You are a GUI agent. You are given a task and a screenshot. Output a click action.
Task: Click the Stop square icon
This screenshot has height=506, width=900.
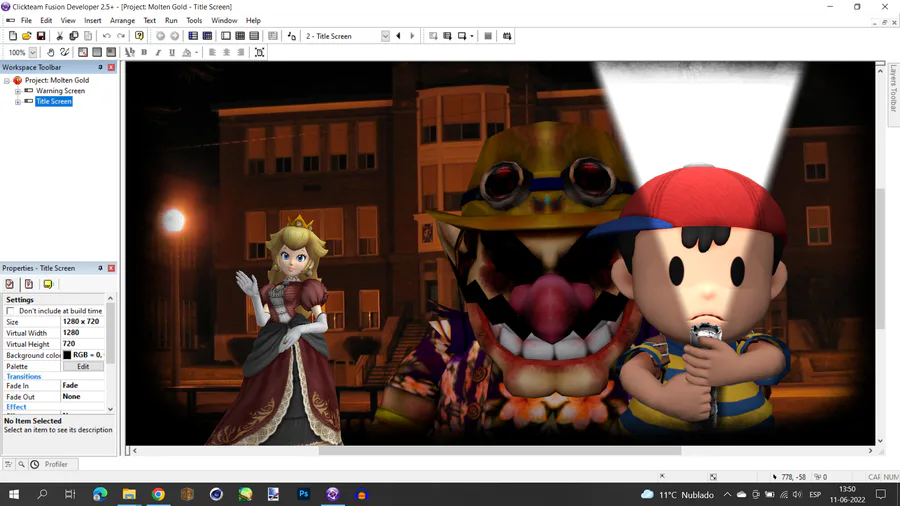(x=488, y=36)
